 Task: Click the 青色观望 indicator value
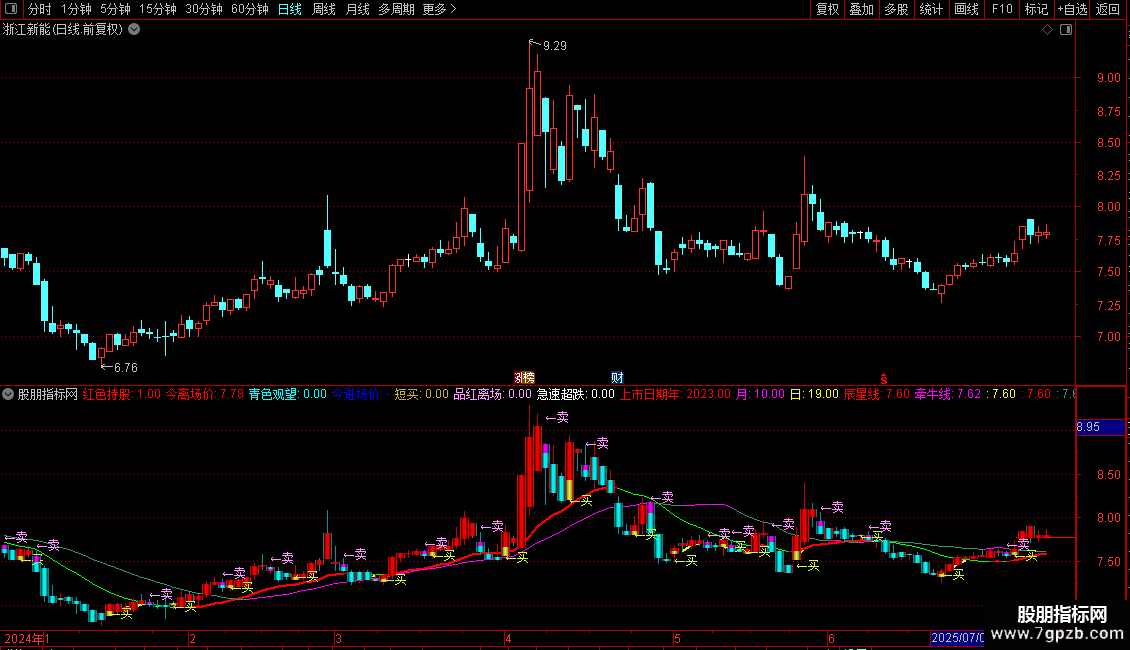coord(288,394)
